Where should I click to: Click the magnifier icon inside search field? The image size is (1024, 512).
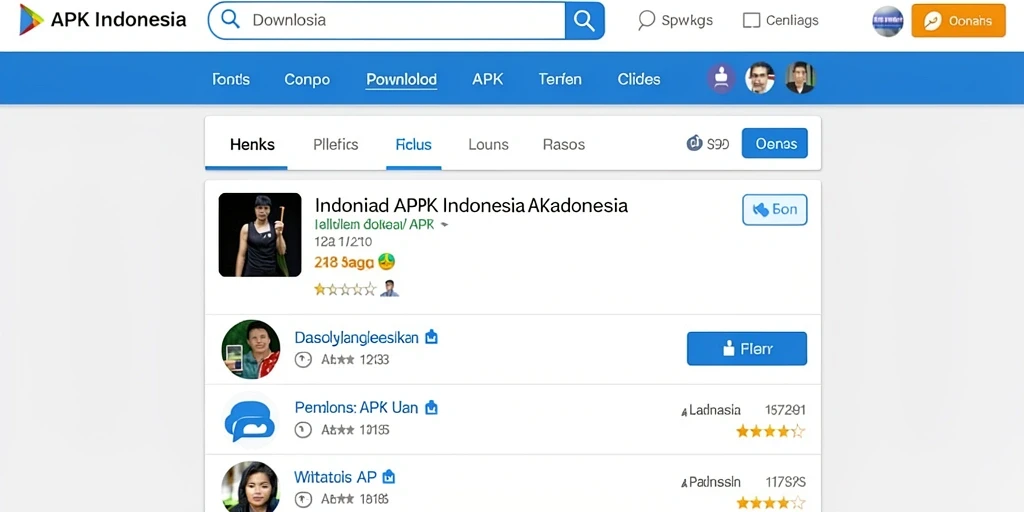point(231,19)
